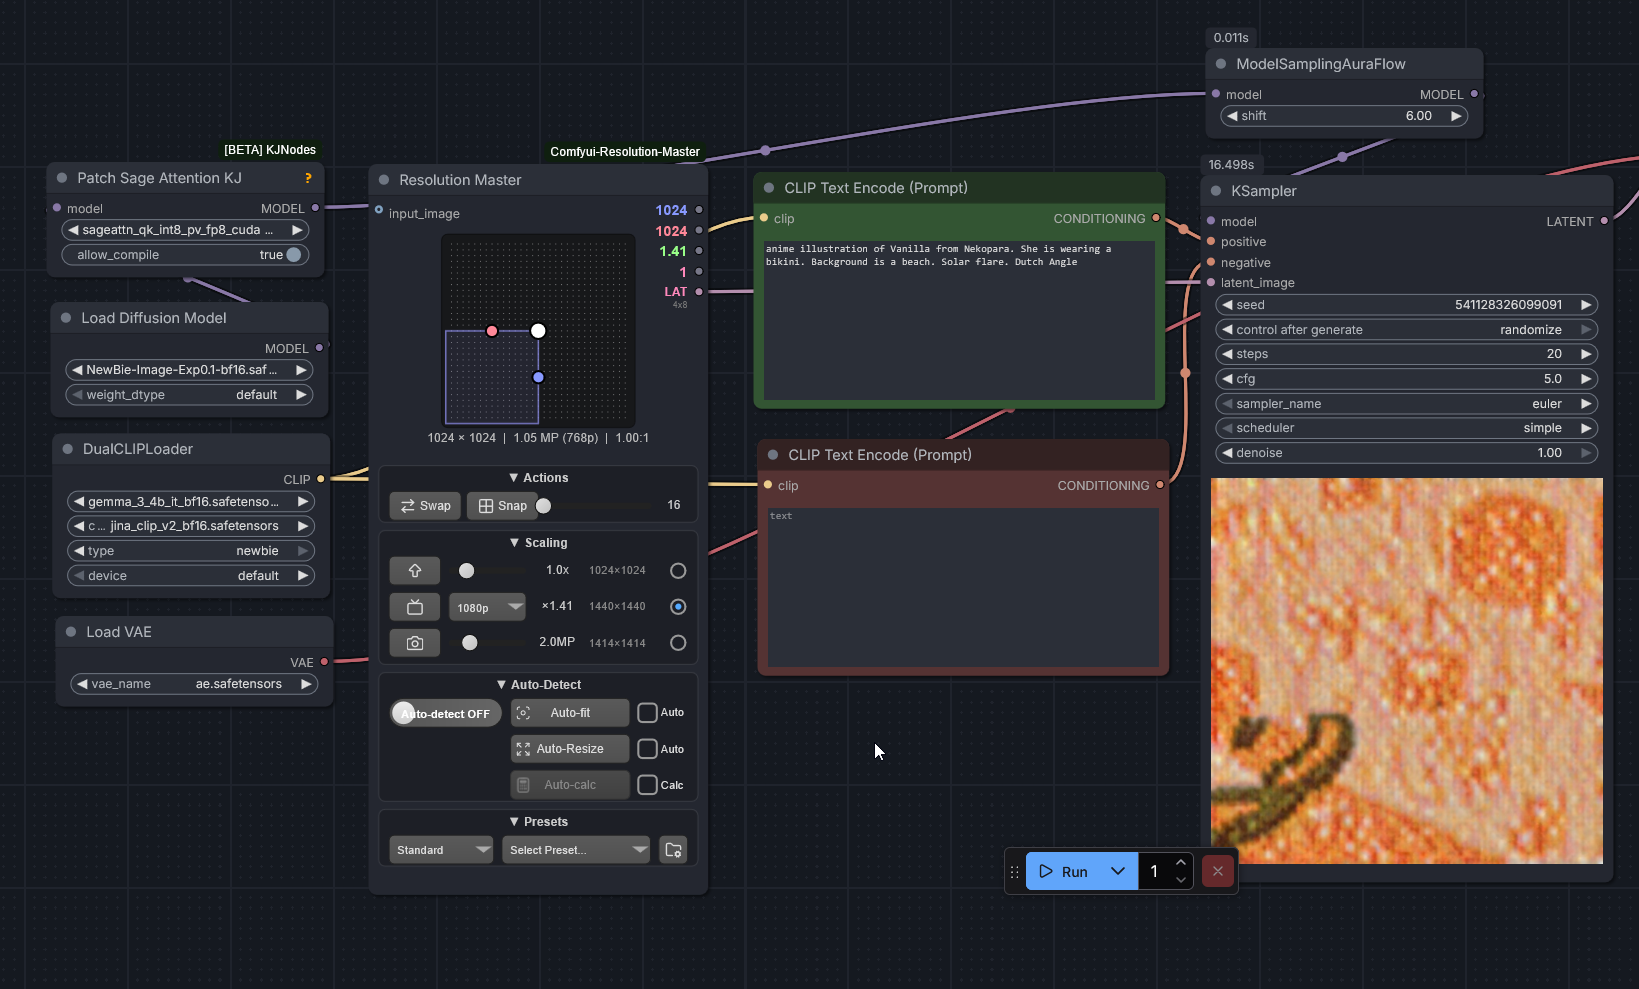Click the camera megapixel scale icon
This screenshot has height=989, width=1639.
coord(414,643)
